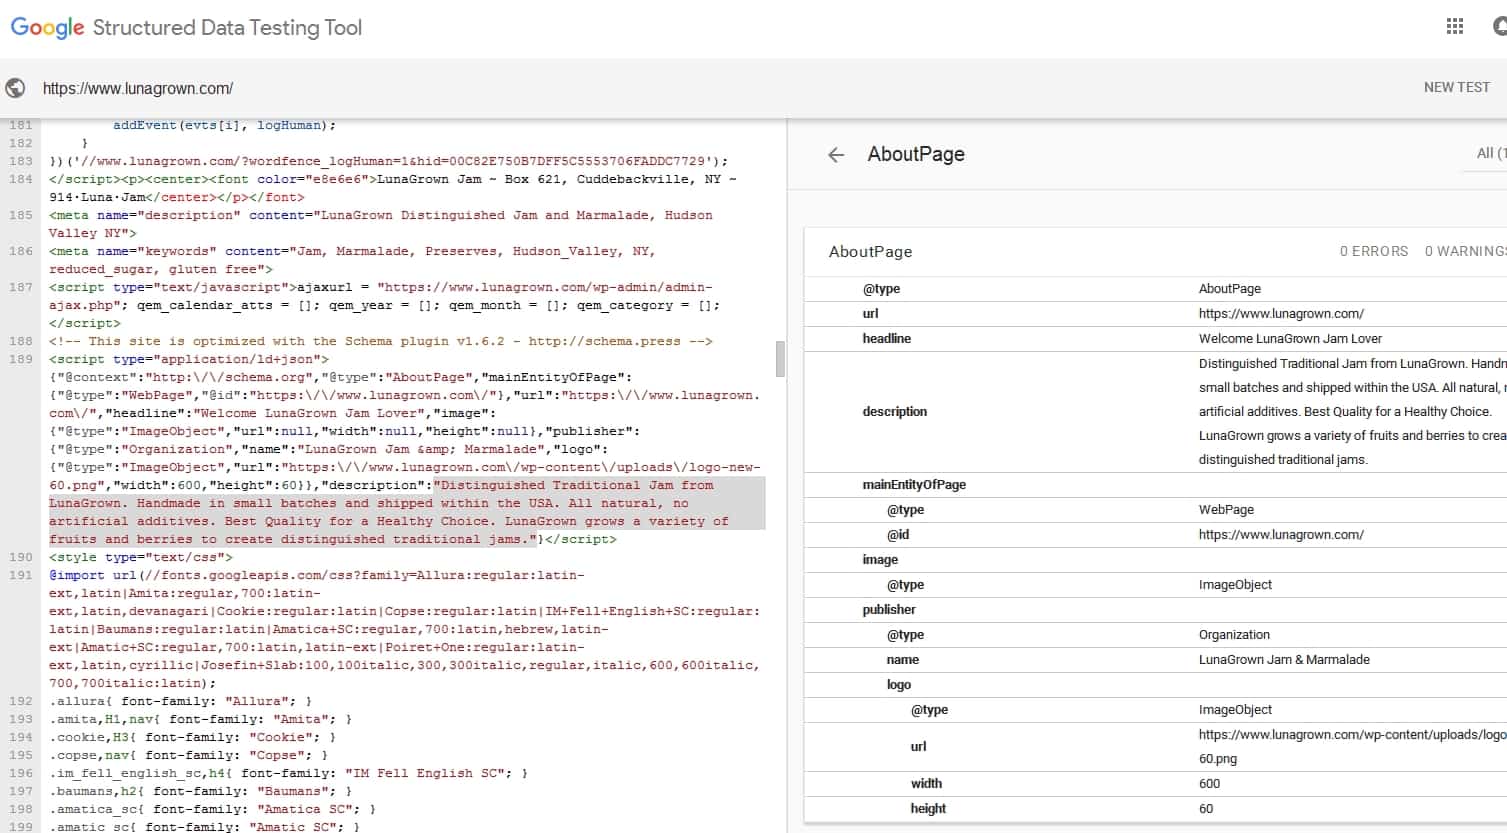1507x833 pixels.
Task: Click headline value Welcome LunaGrown Jam Lover
Action: tap(1290, 338)
